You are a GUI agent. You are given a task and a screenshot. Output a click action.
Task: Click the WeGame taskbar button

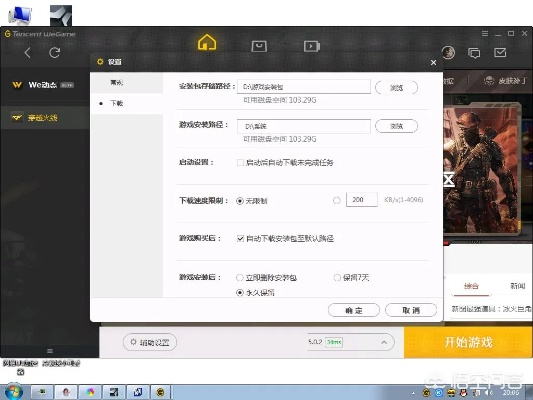pyautogui.click(x=160, y=392)
